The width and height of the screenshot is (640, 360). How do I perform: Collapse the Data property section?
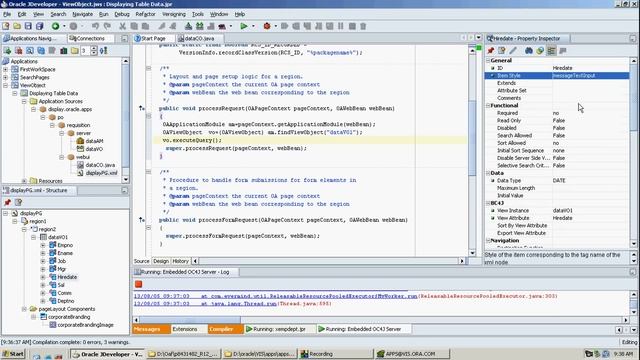tap(488, 173)
